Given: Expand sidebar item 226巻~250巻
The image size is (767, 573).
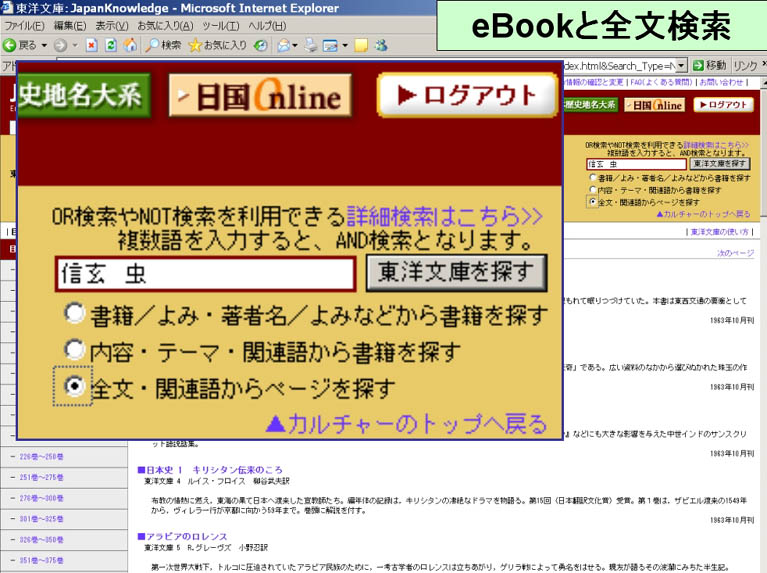Looking at the screenshot, I should (x=41, y=457).
